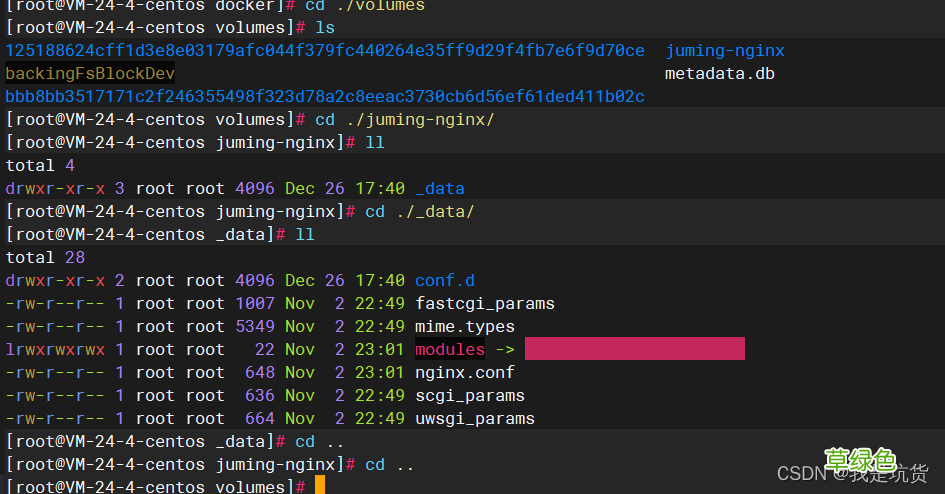945x494 pixels.
Task: Click the 'cd ./juming-nginx/' command text
Action: [x=404, y=120]
